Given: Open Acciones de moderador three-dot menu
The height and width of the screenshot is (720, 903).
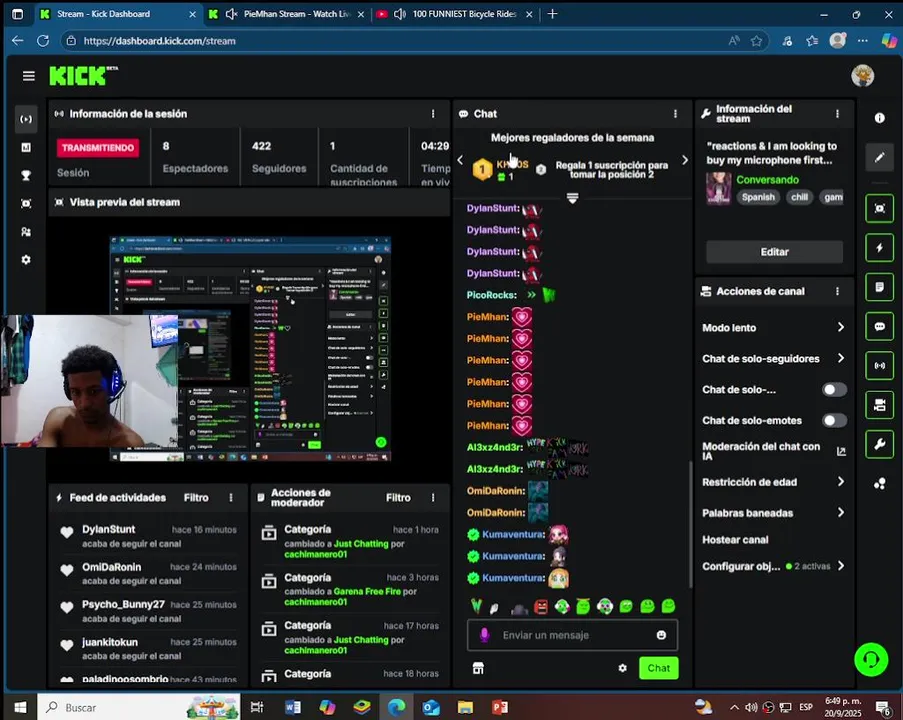Looking at the screenshot, I should click(433, 498).
